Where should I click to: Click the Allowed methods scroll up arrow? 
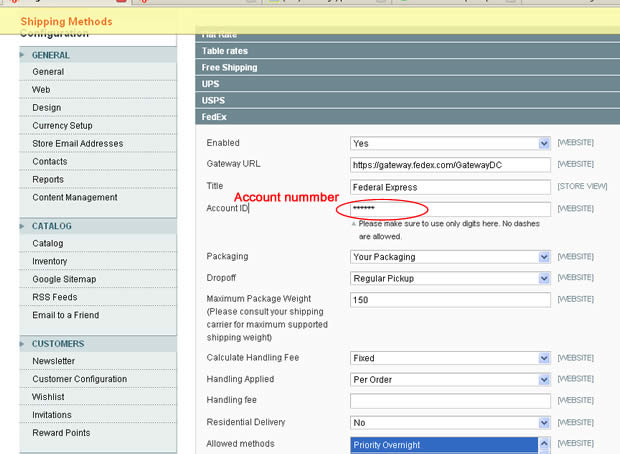pos(544,443)
